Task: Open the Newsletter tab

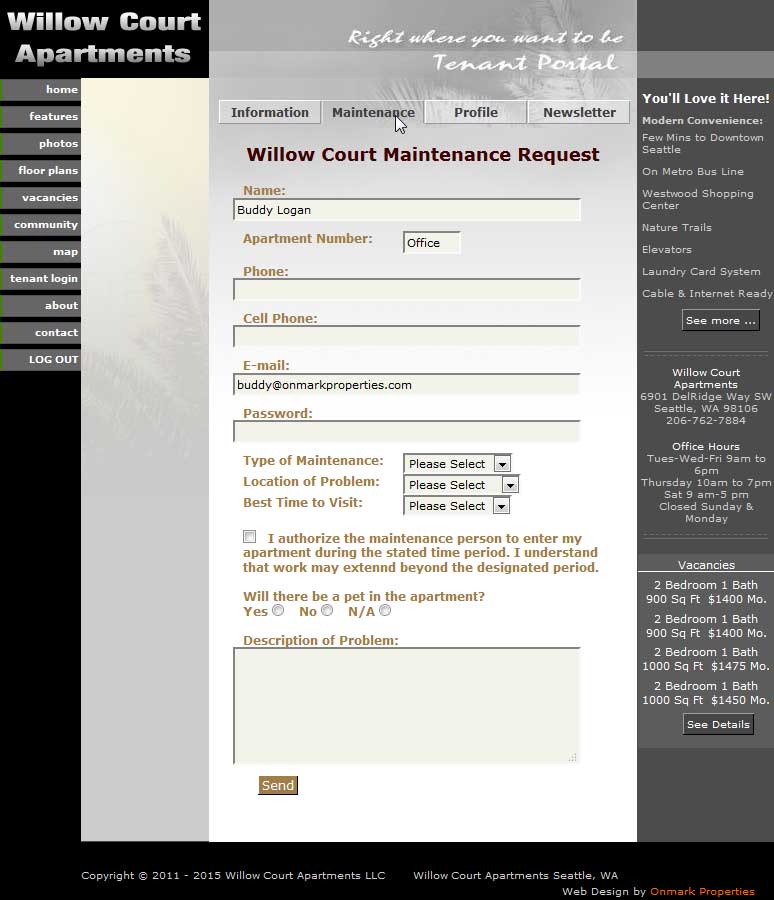Action: pyautogui.click(x=579, y=112)
